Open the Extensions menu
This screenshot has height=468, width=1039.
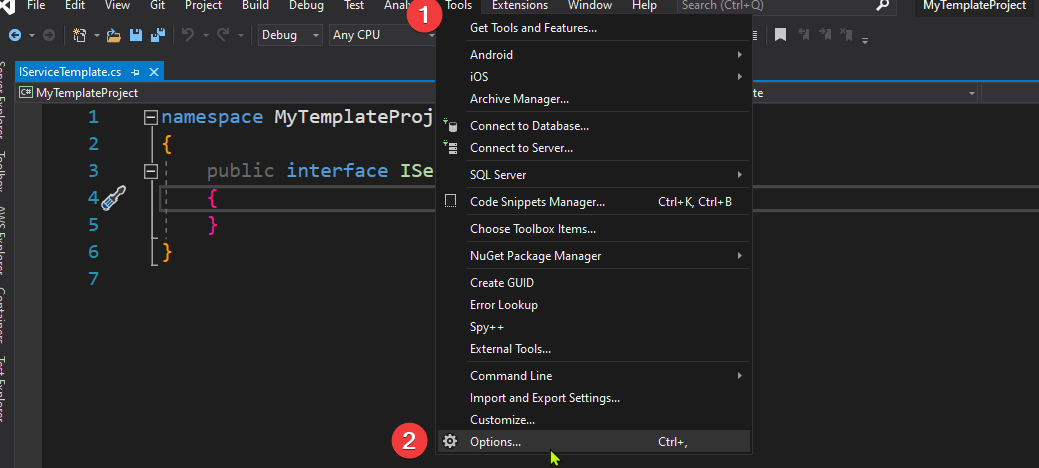point(520,5)
